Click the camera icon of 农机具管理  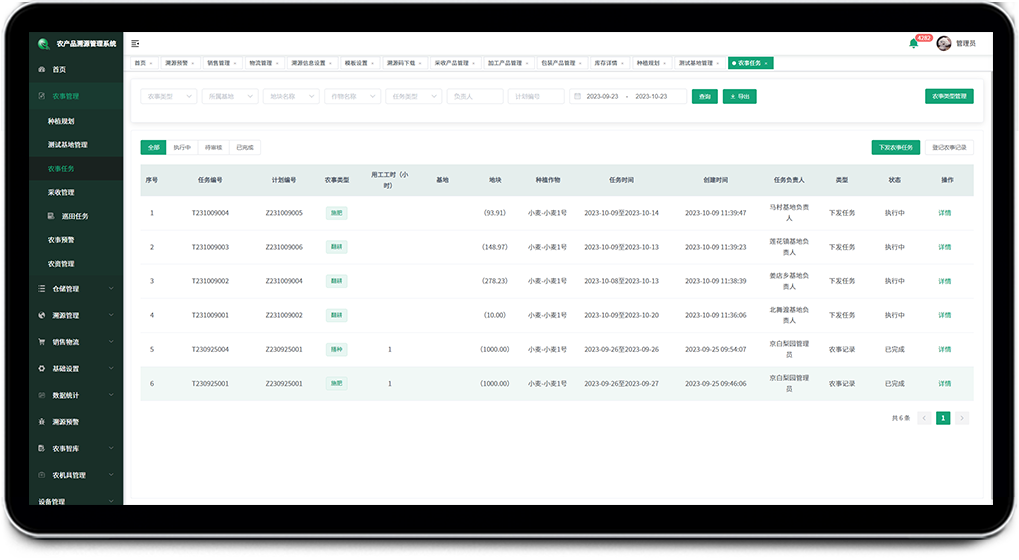coord(42,475)
